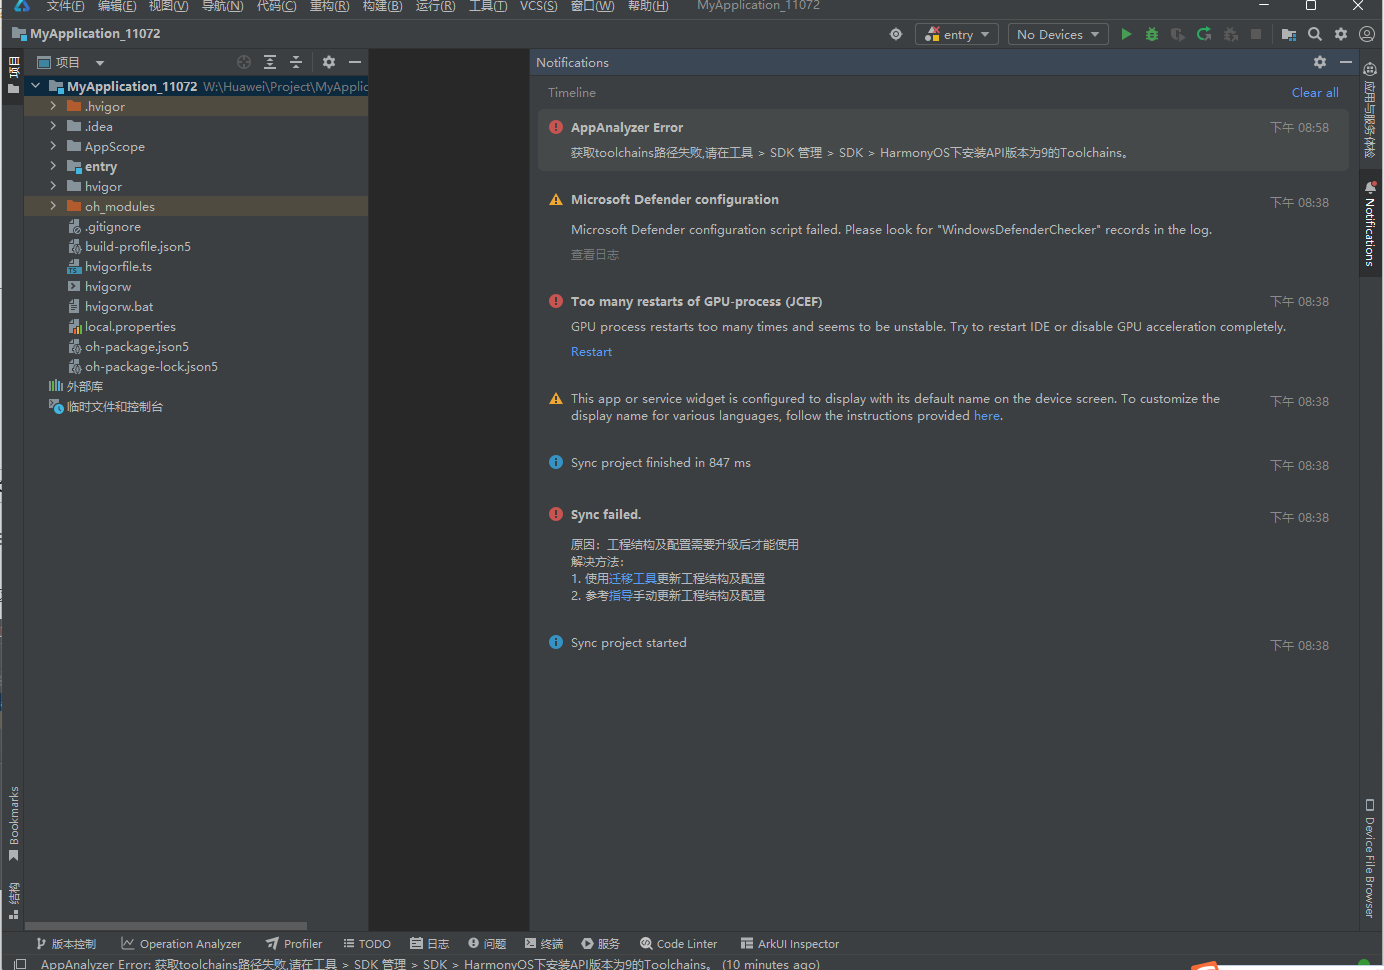Open the Search Everywhere magnifier
Viewport: 1384px width, 970px height.
[x=1315, y=34]
